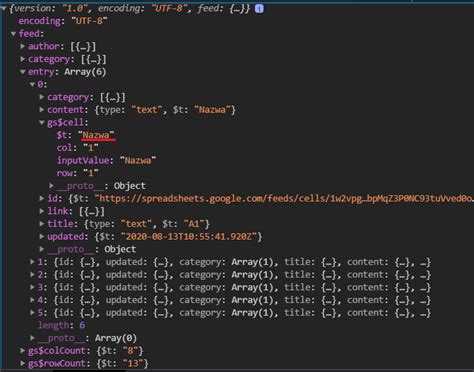
Task: Expand the category array inside entry 0
Action: pos(42,97)
